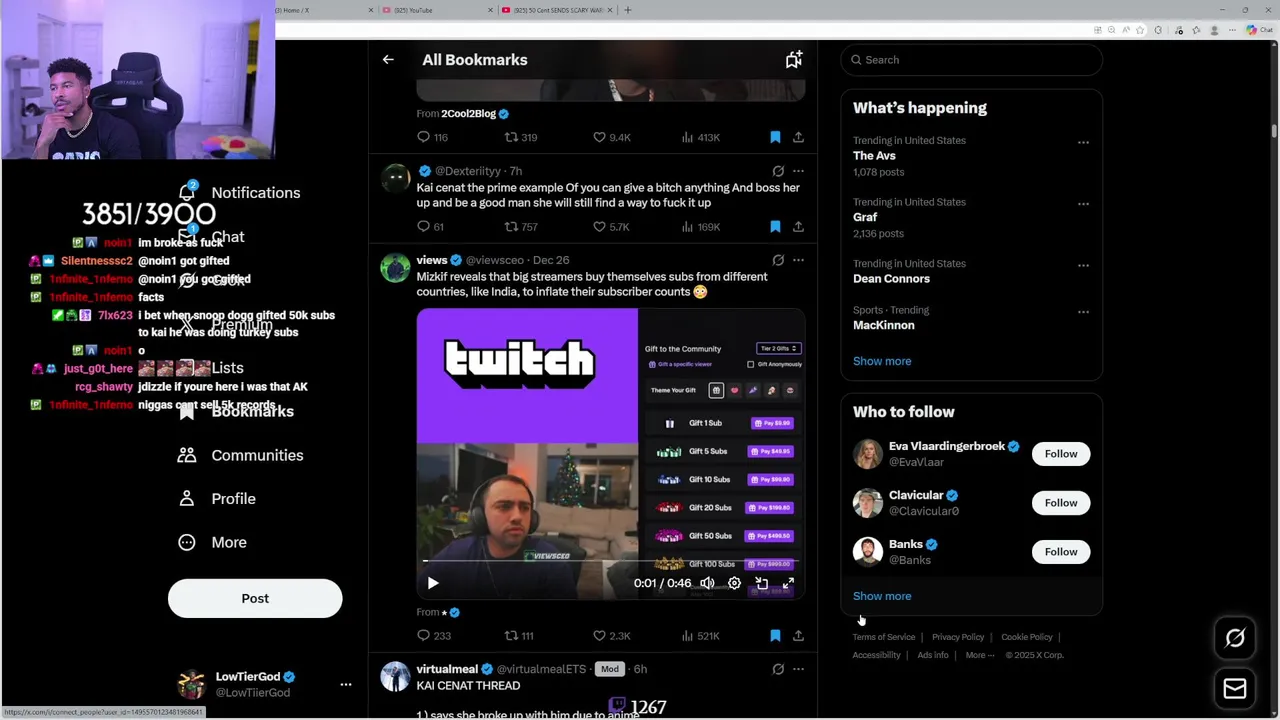Screen dimensions: 1280x720
Task: Open the Edge Copilot Chat button
Action: click(1259, 30)
